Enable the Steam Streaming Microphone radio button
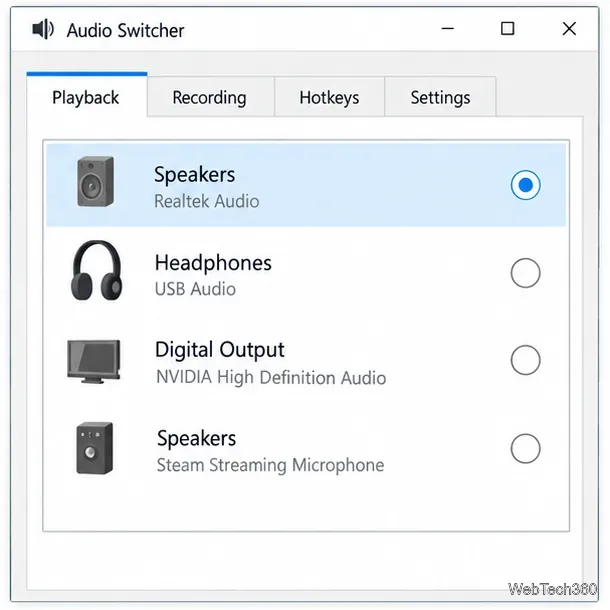 pos(525,449)
